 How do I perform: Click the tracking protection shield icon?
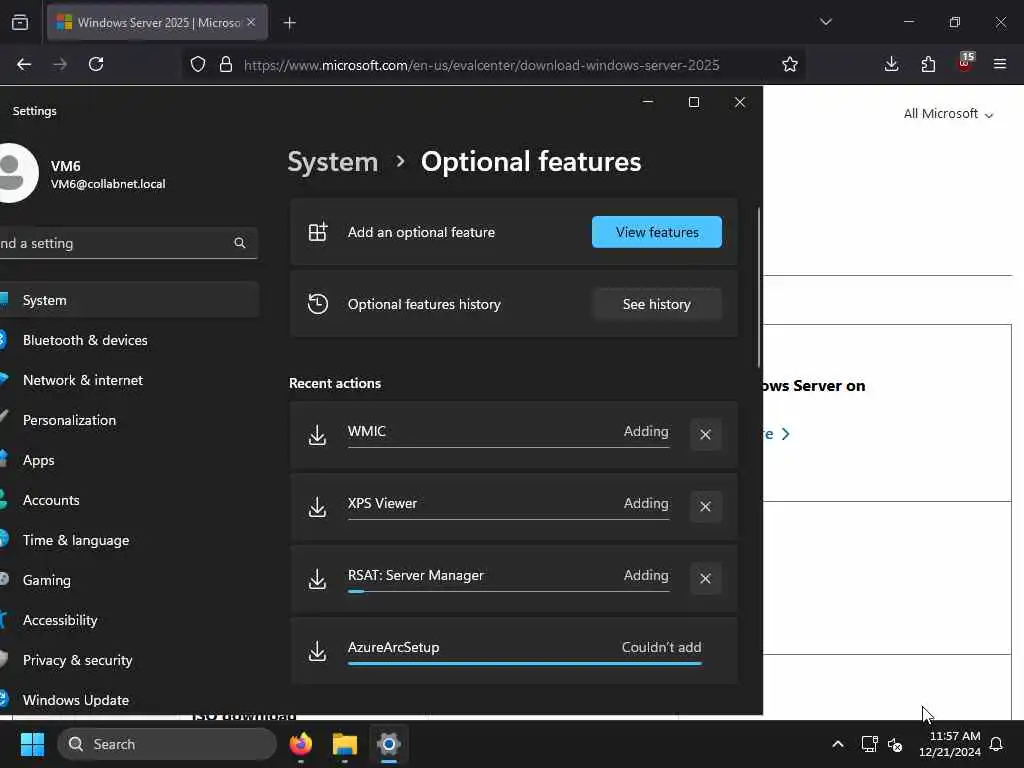click(198, 64)
